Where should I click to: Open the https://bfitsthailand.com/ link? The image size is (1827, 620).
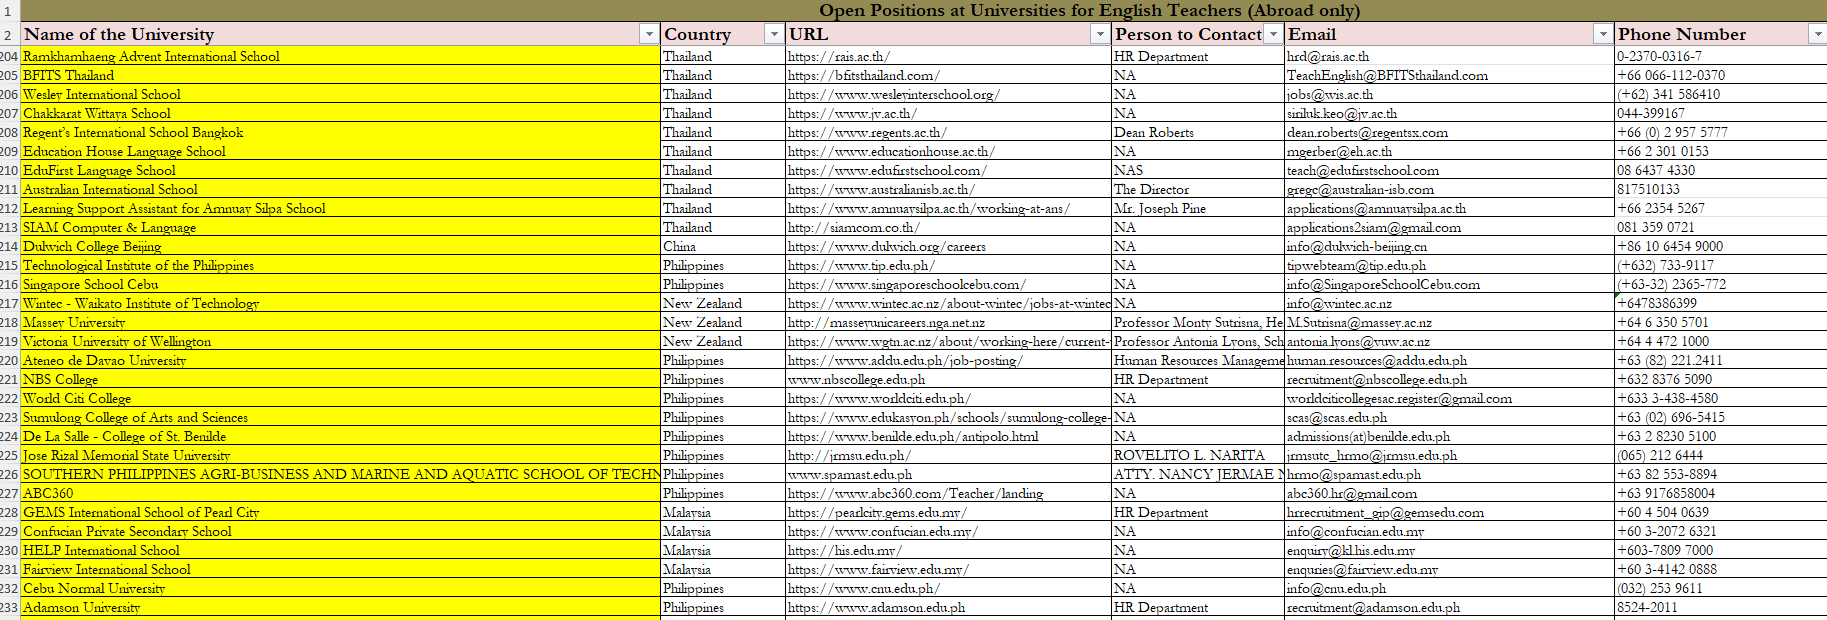(863, 76)
